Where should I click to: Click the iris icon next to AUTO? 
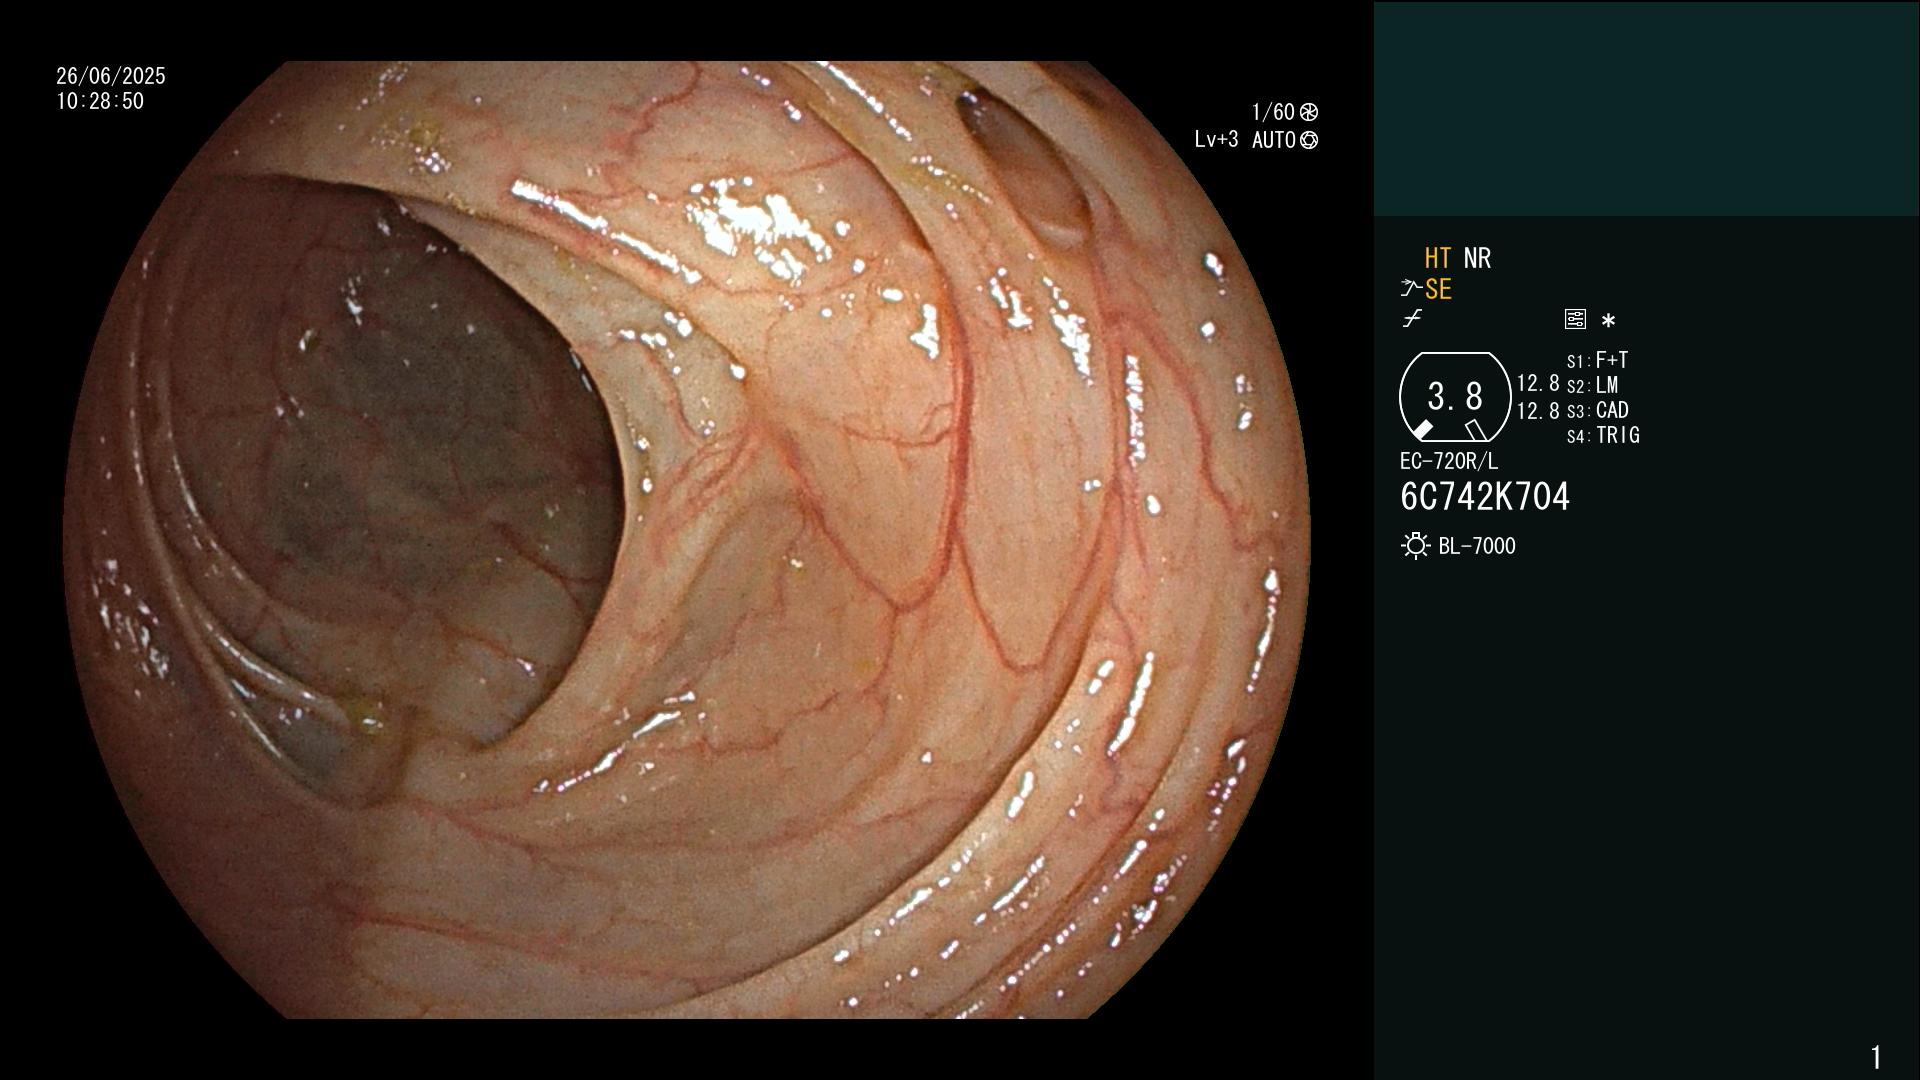[x=1309, y=140]
